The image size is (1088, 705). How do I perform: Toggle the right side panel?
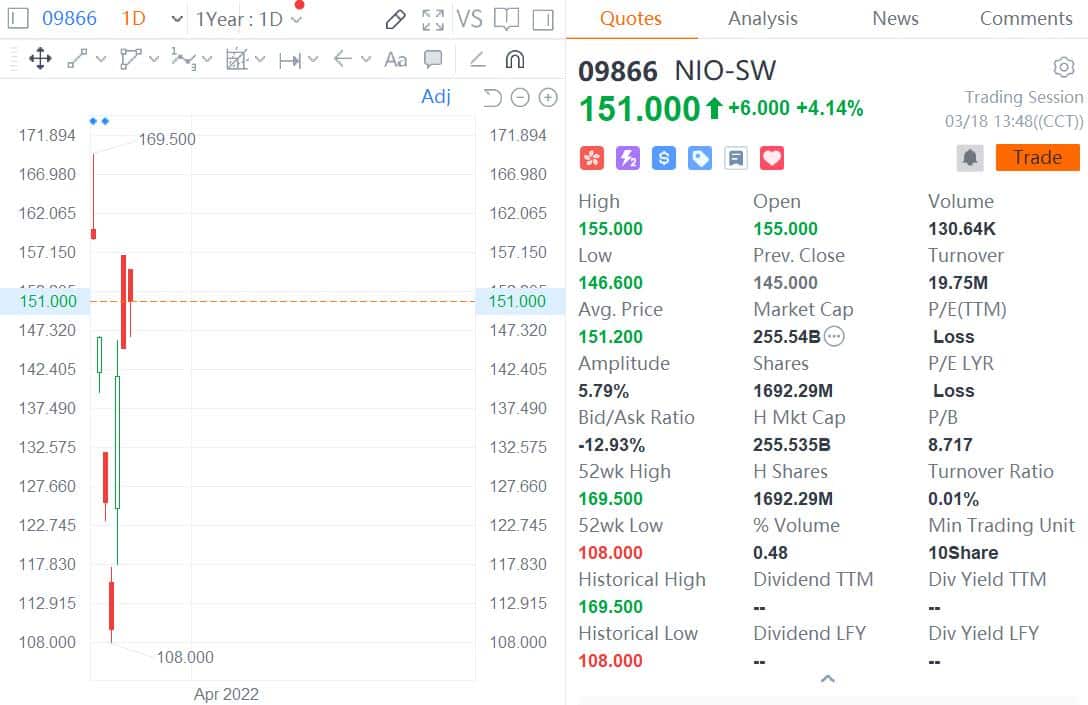543,19
